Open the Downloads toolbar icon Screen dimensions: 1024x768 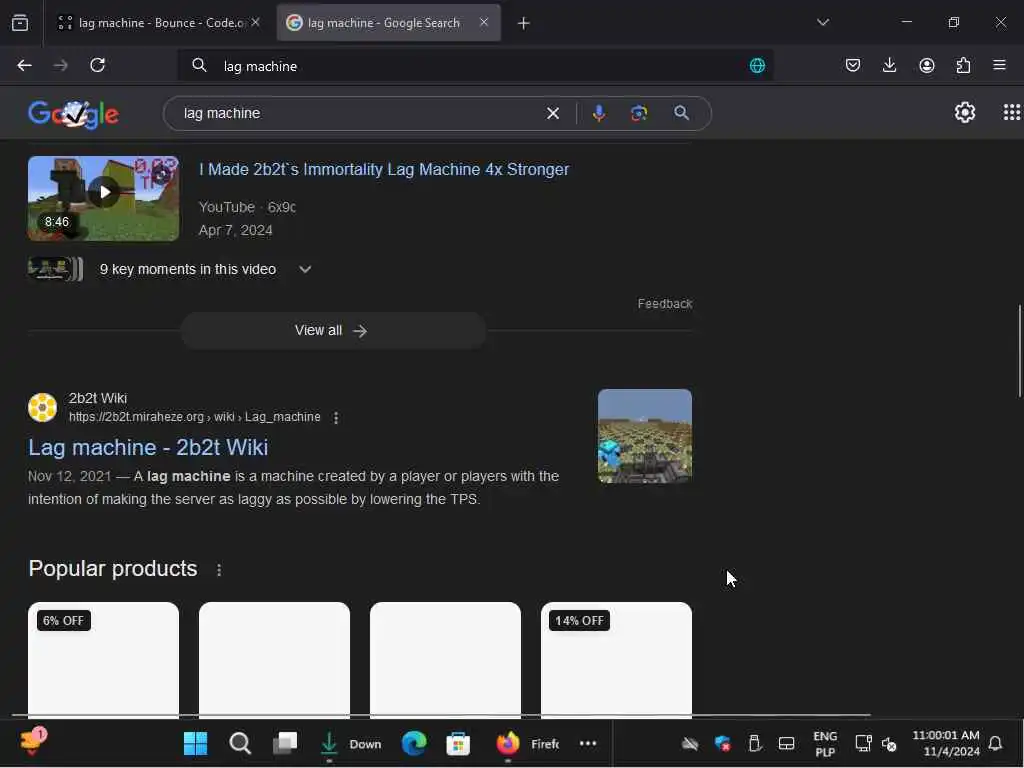coord(889,65)
